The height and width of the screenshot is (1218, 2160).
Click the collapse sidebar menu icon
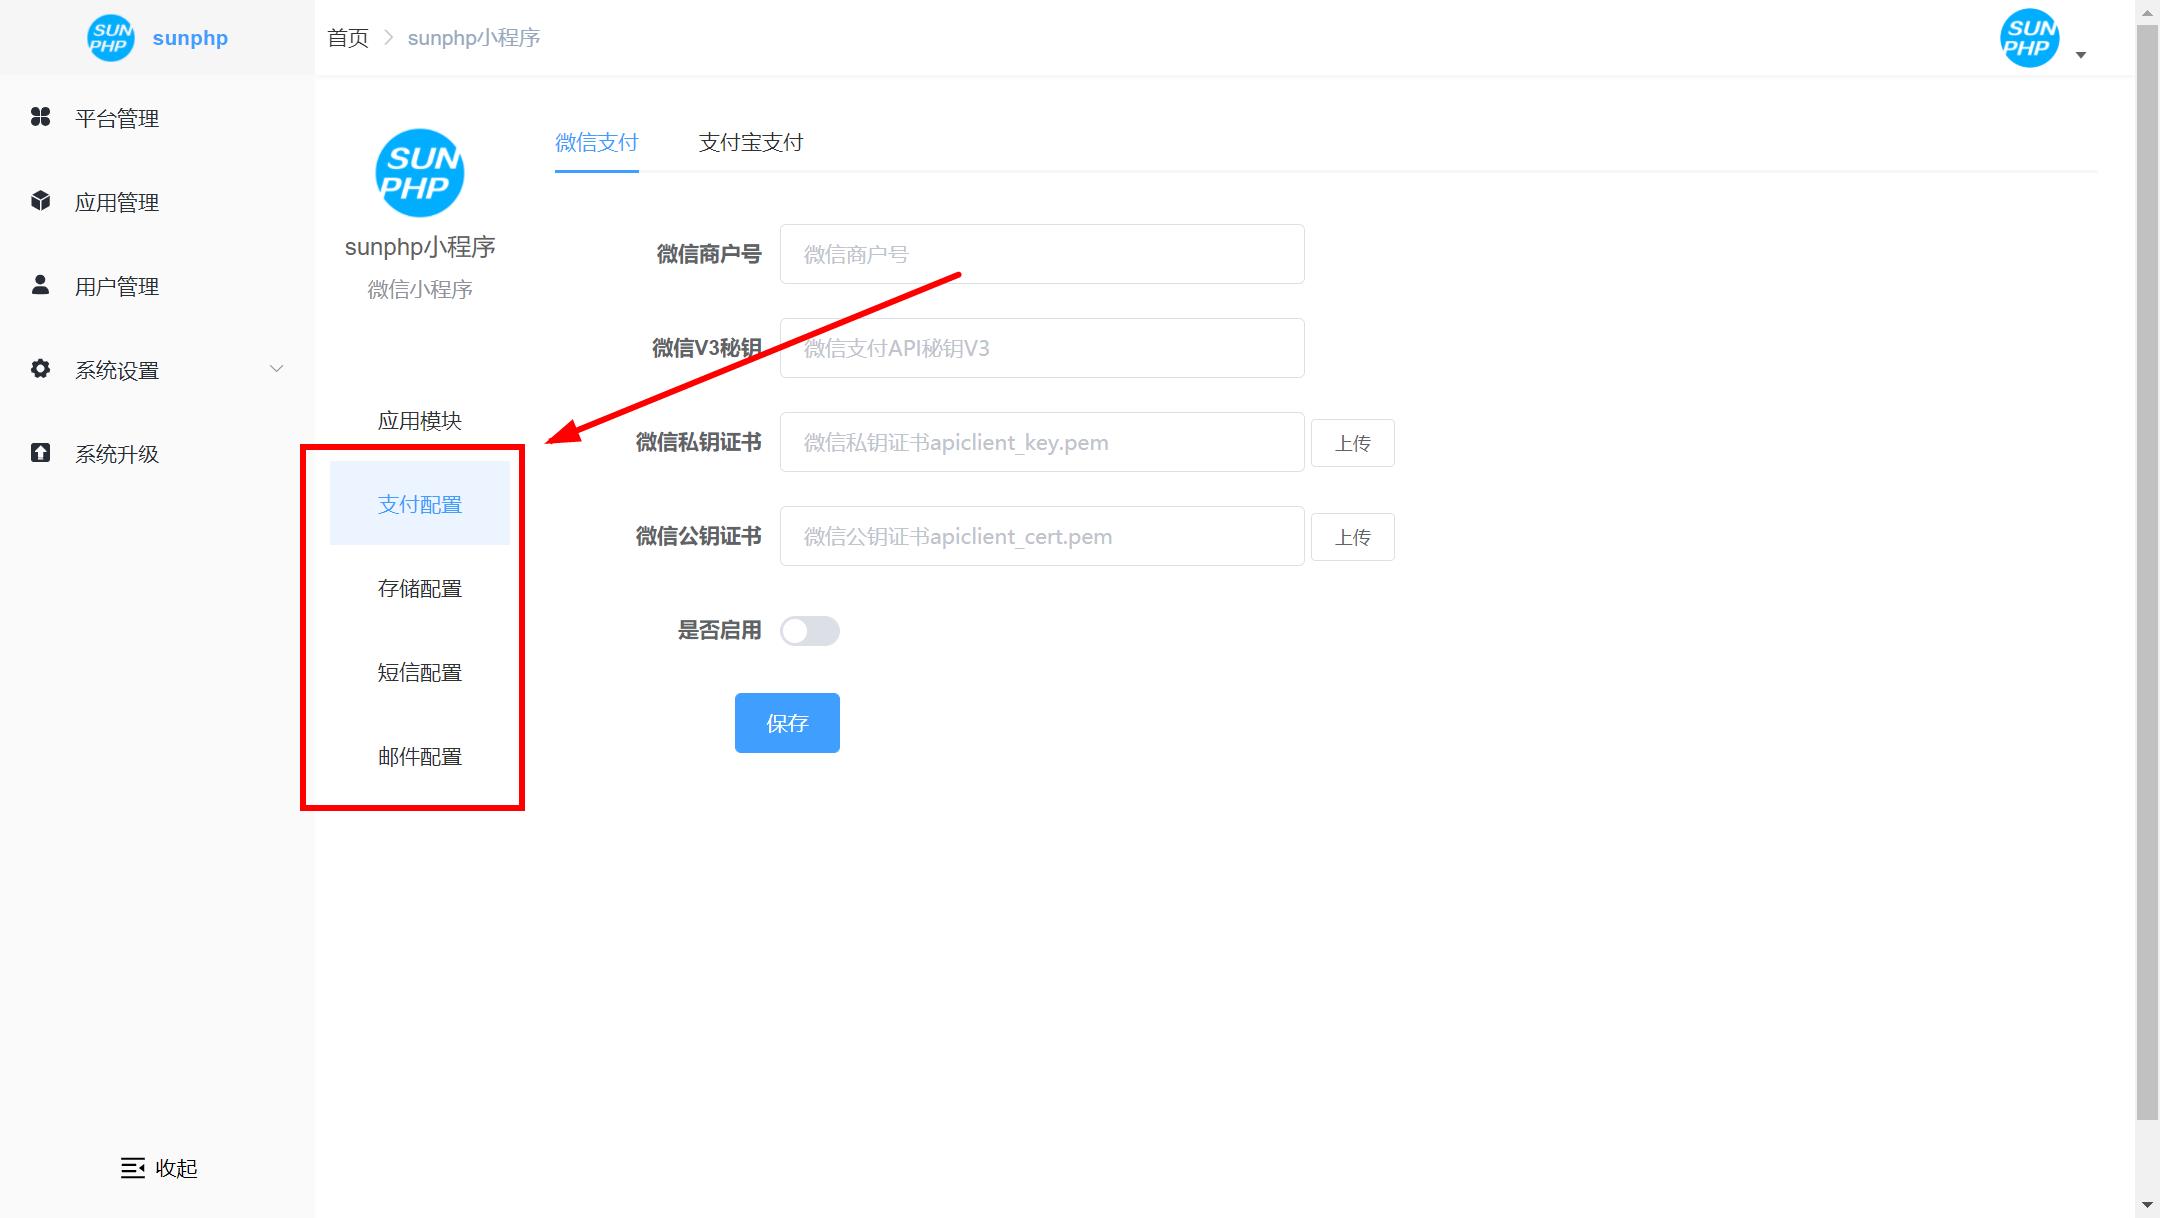point(132,1168)
